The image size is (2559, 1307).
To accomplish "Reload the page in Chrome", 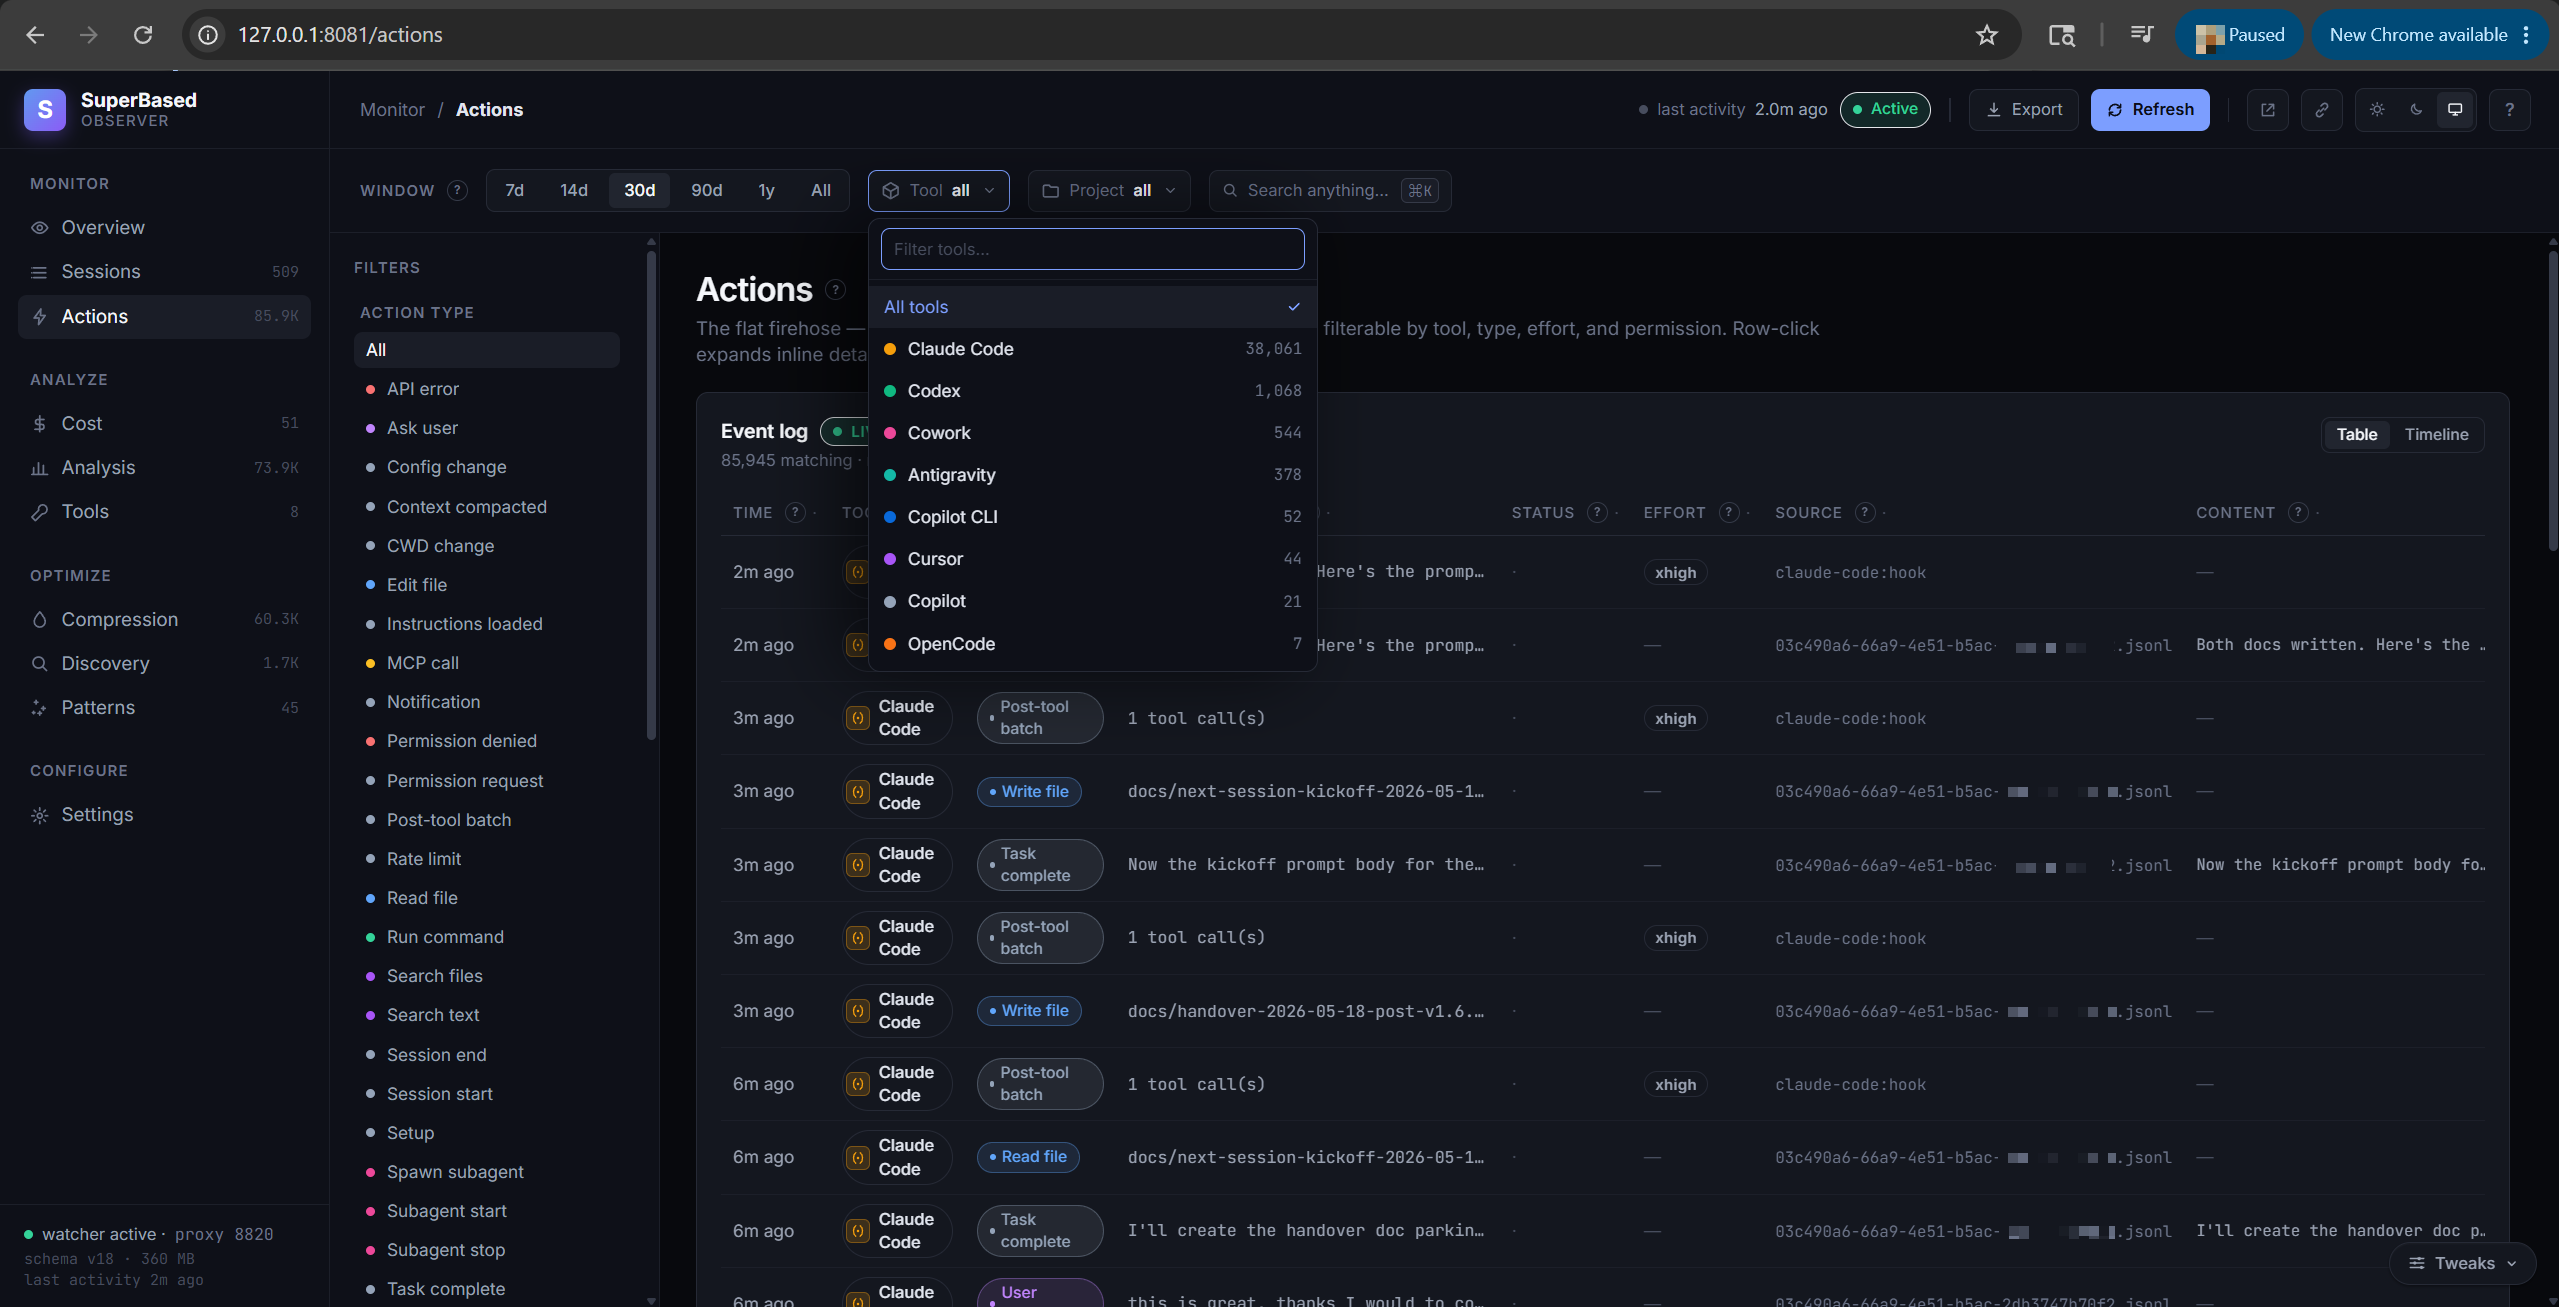I will 143,35.
